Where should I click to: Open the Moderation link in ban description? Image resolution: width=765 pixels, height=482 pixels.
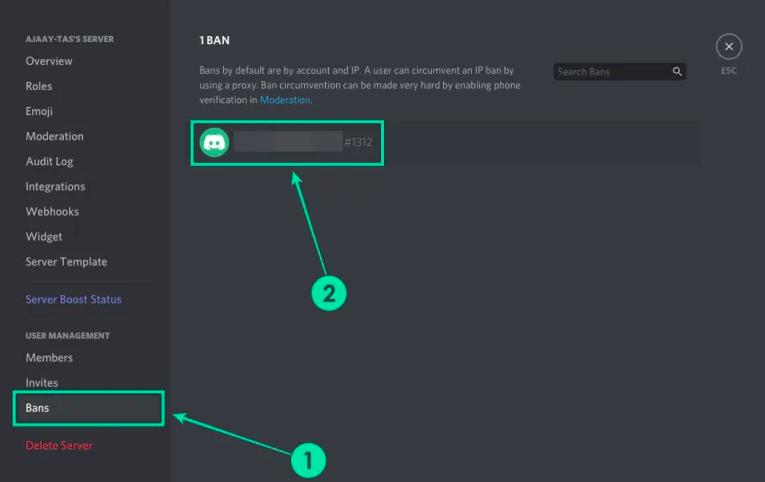coord(285,100)
